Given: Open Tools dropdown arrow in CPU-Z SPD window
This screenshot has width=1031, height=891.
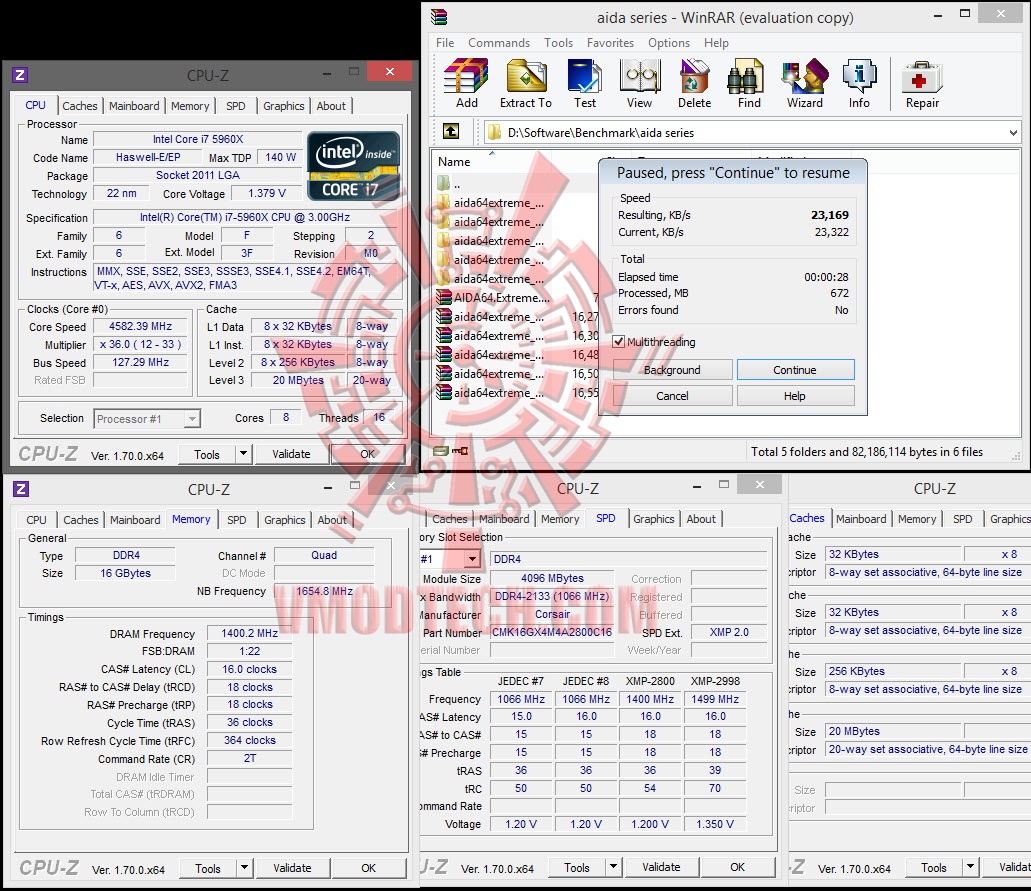Looking at the screenshot, I should [613, 867].
